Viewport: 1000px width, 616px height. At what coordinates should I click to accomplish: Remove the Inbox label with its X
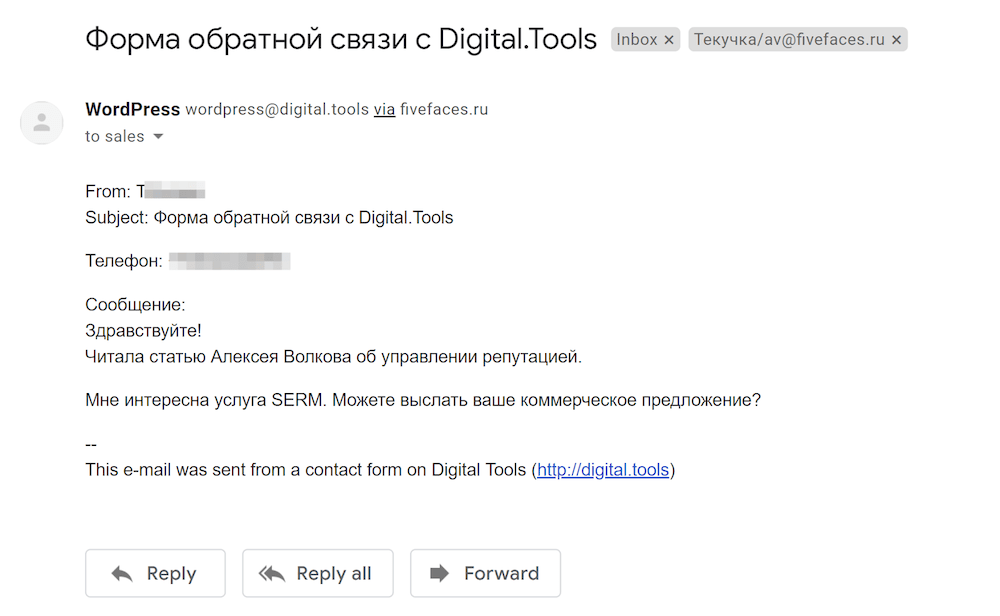(x=670, y=40)
